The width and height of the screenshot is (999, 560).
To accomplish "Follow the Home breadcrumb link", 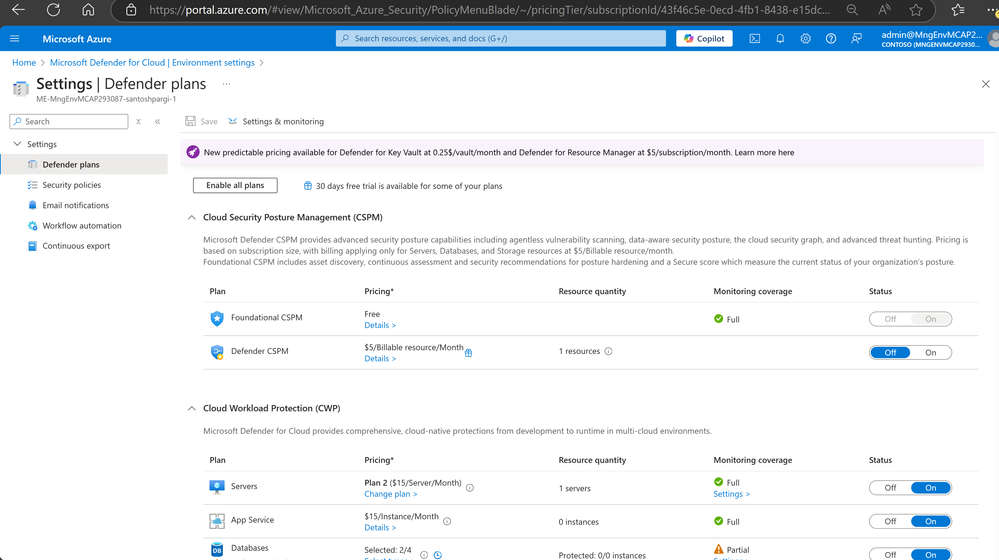I will coord(24,62).
